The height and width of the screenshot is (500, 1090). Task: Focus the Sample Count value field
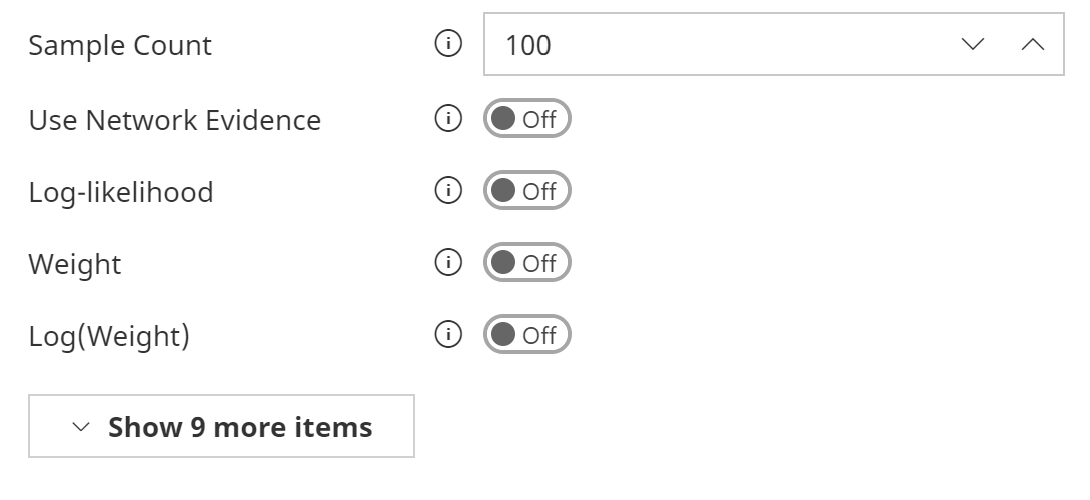(700, 45)
